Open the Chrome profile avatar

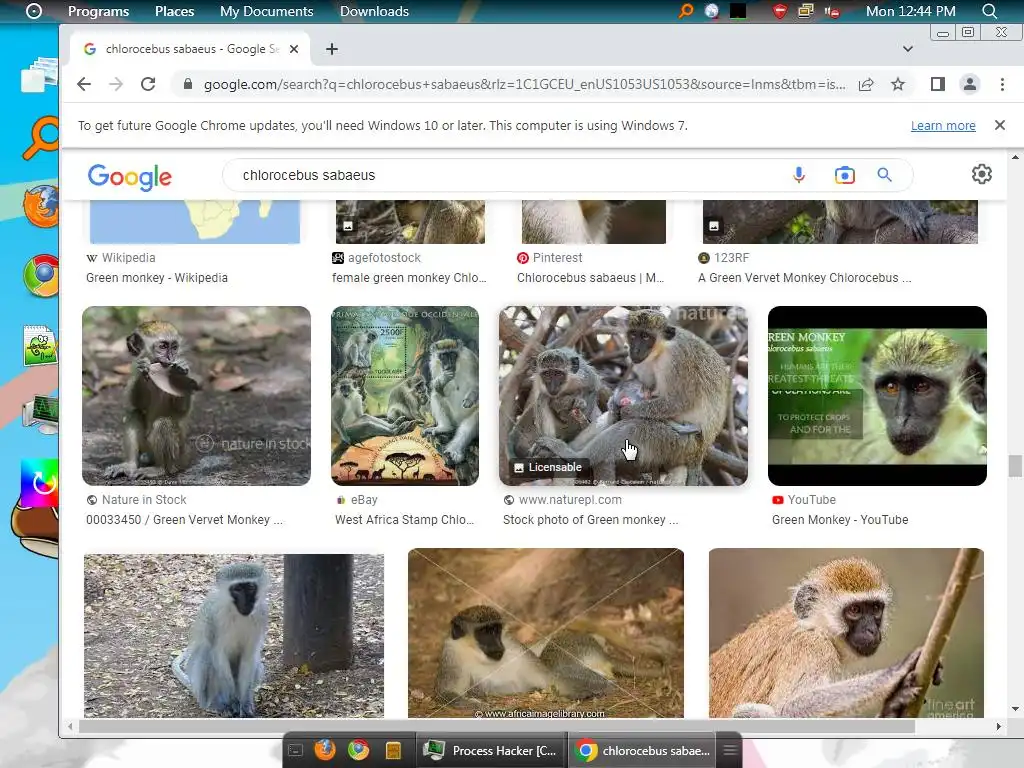point(970,84)
